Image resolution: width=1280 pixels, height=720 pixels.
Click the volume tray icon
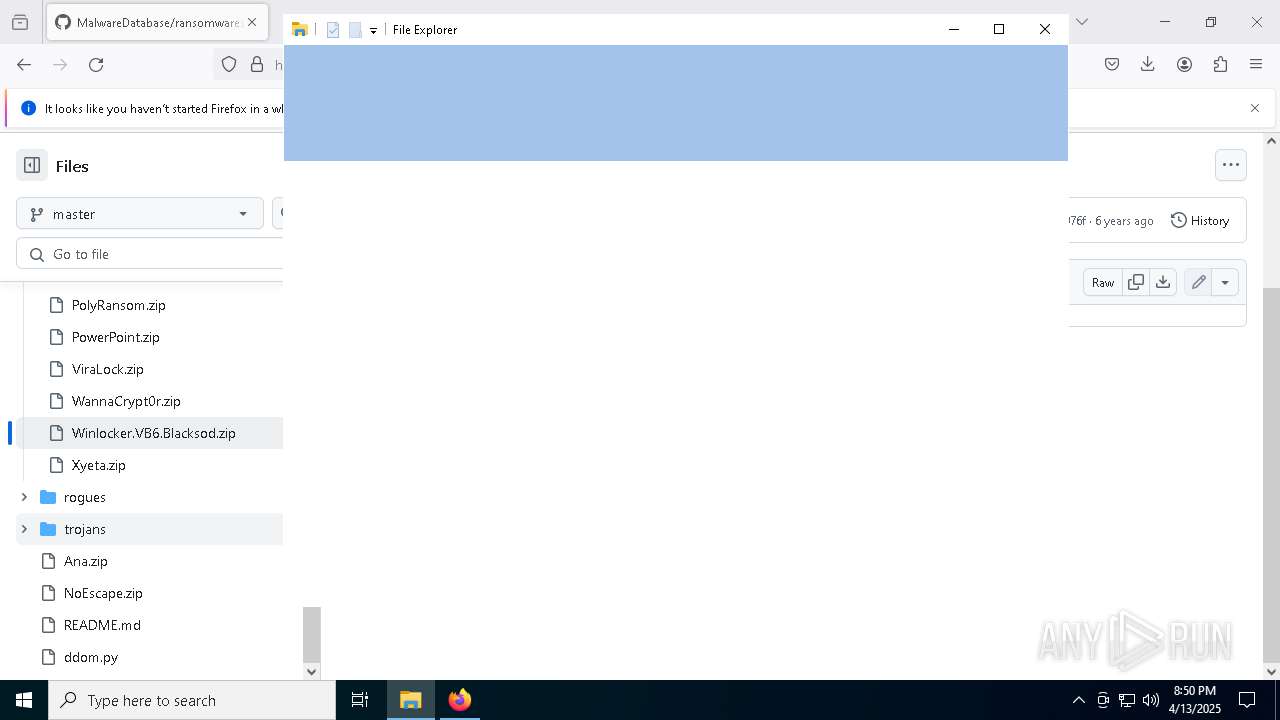point(1150,700)
